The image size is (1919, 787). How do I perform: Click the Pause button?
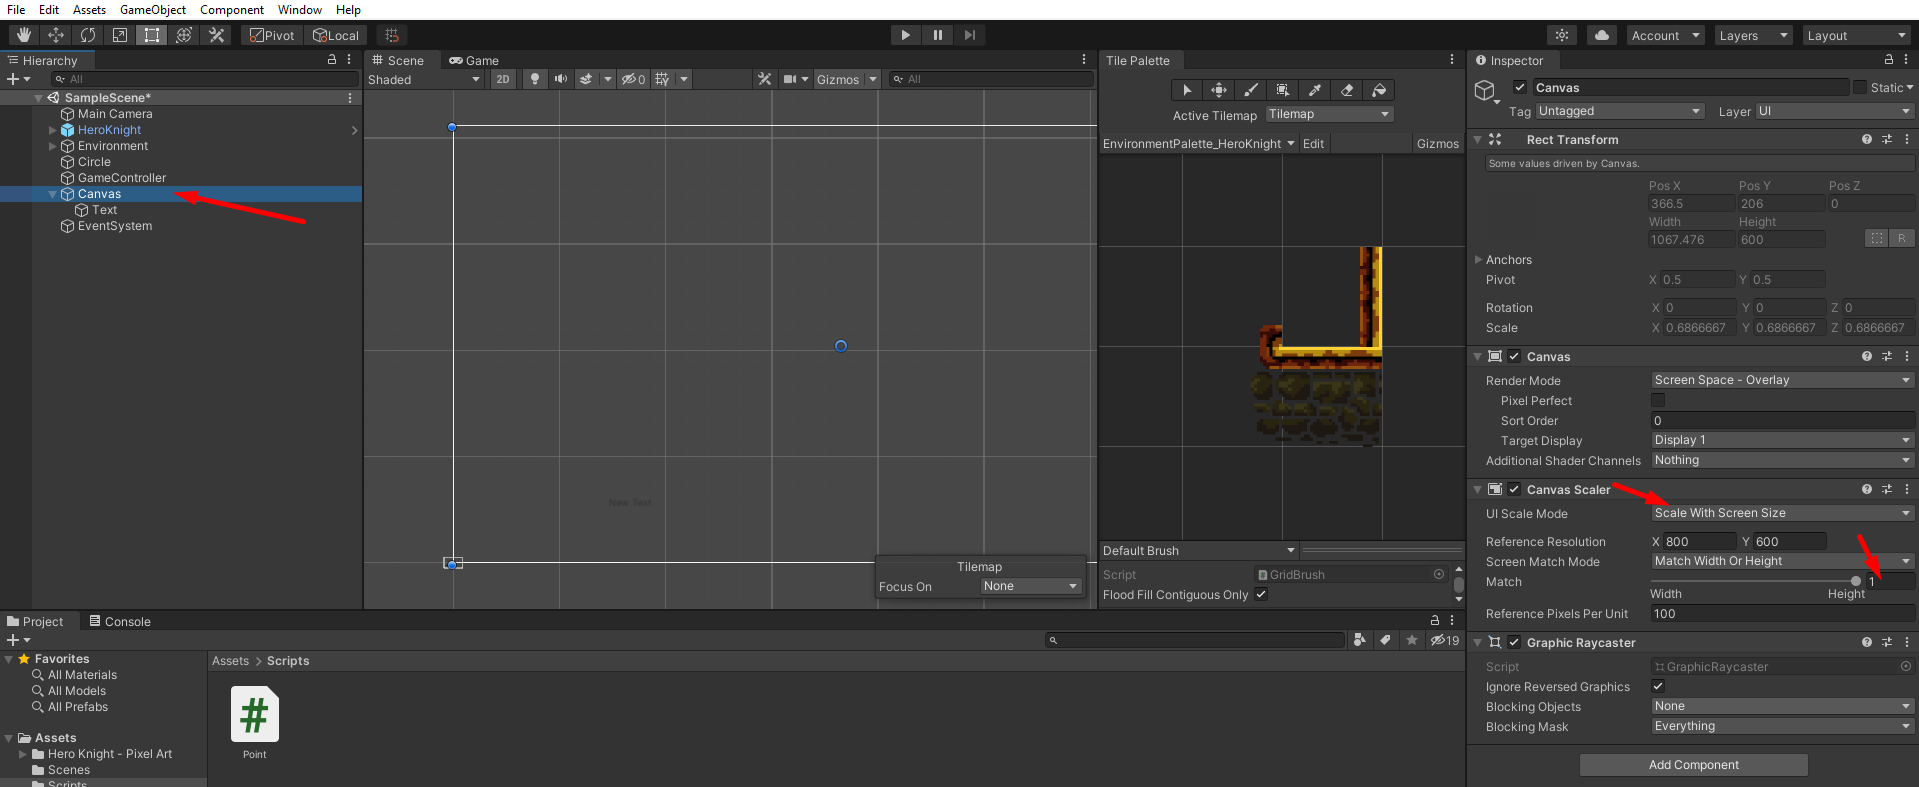point(938,35)
